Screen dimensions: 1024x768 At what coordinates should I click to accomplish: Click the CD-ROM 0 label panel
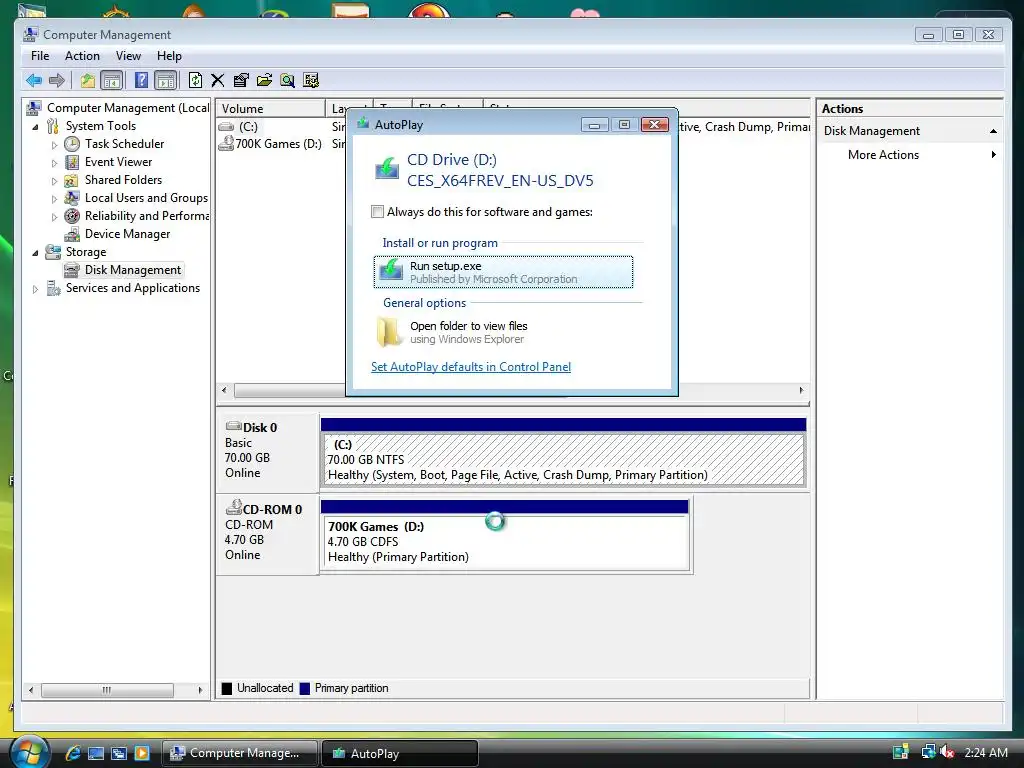click(267, 533)
